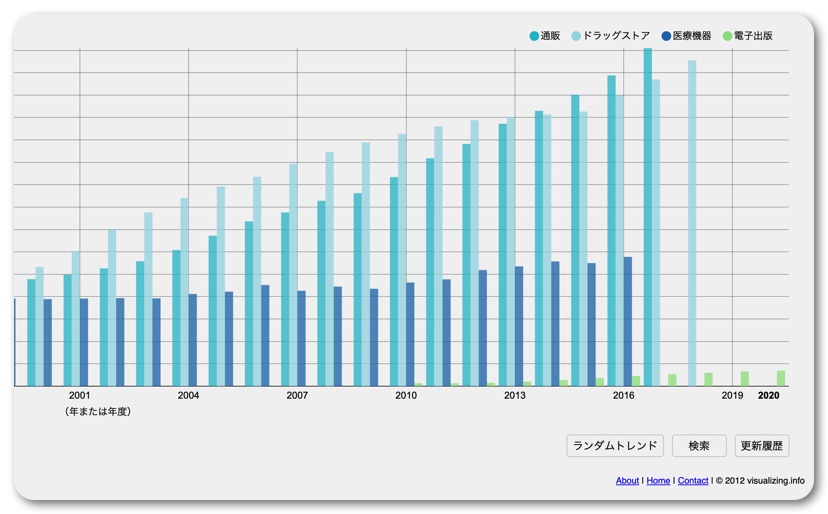This screenshot has width=828, height=514.
Task: Open the About link
Action: (x=627, y=481)
